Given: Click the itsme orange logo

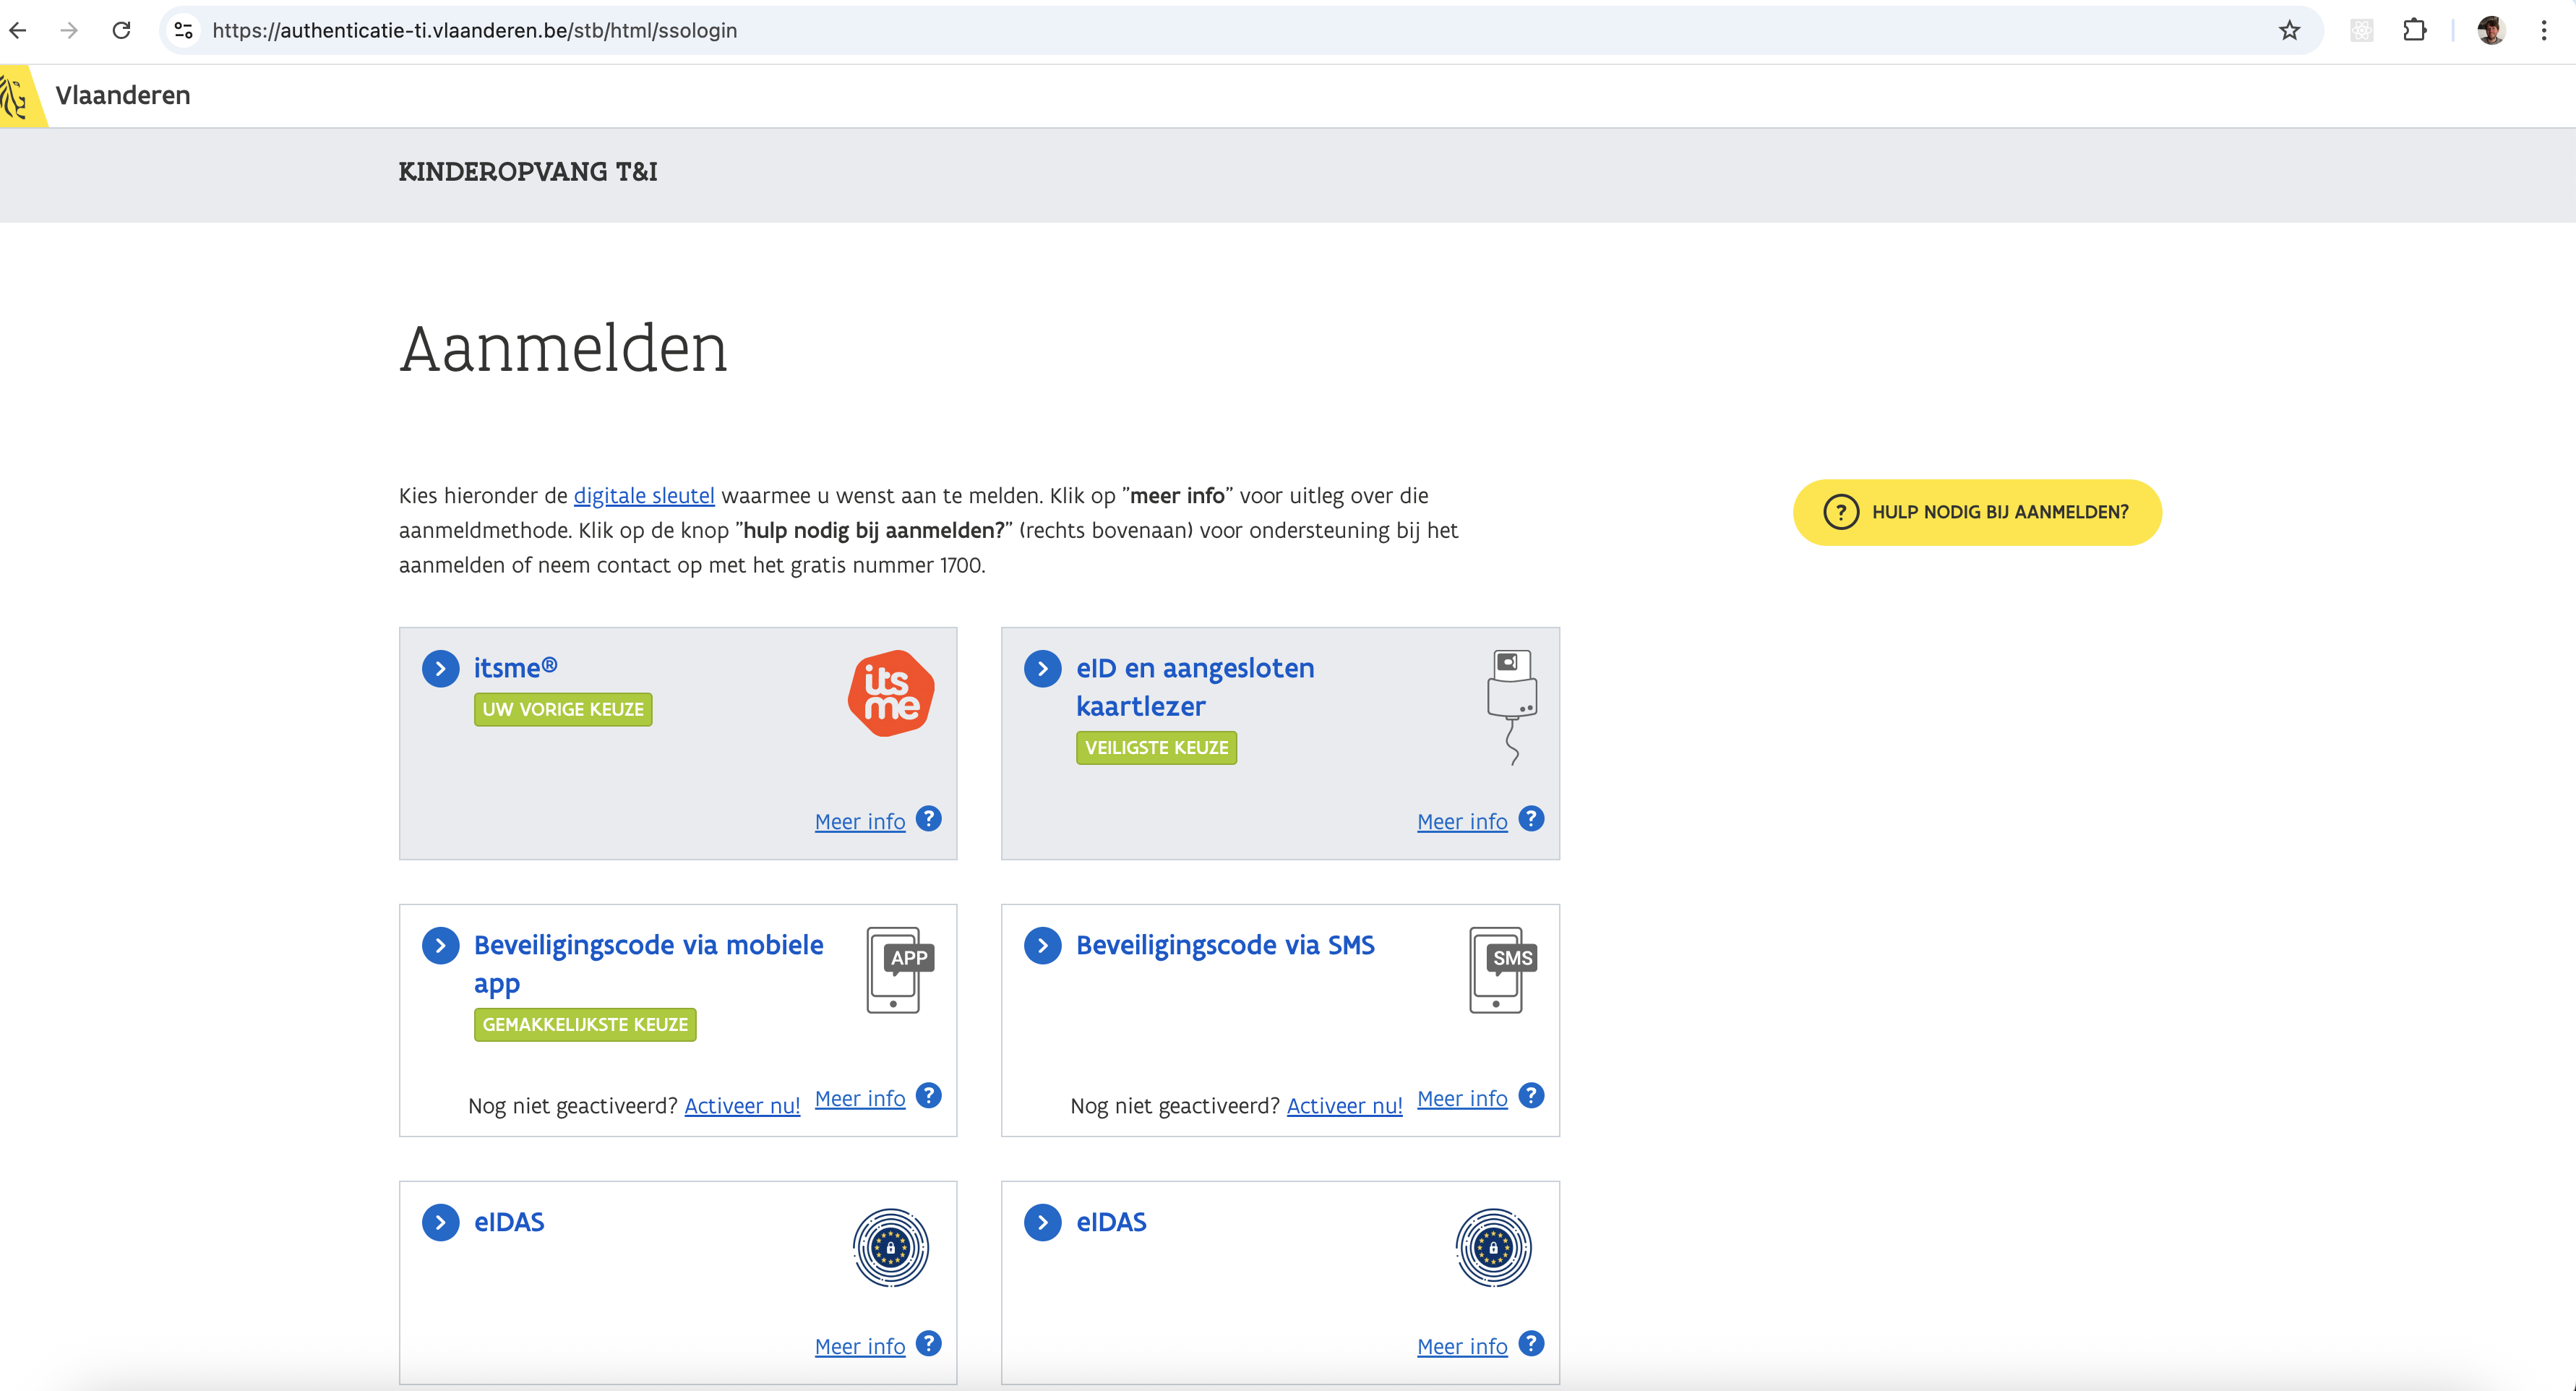Looking at the screenshot, I should 890,693.
